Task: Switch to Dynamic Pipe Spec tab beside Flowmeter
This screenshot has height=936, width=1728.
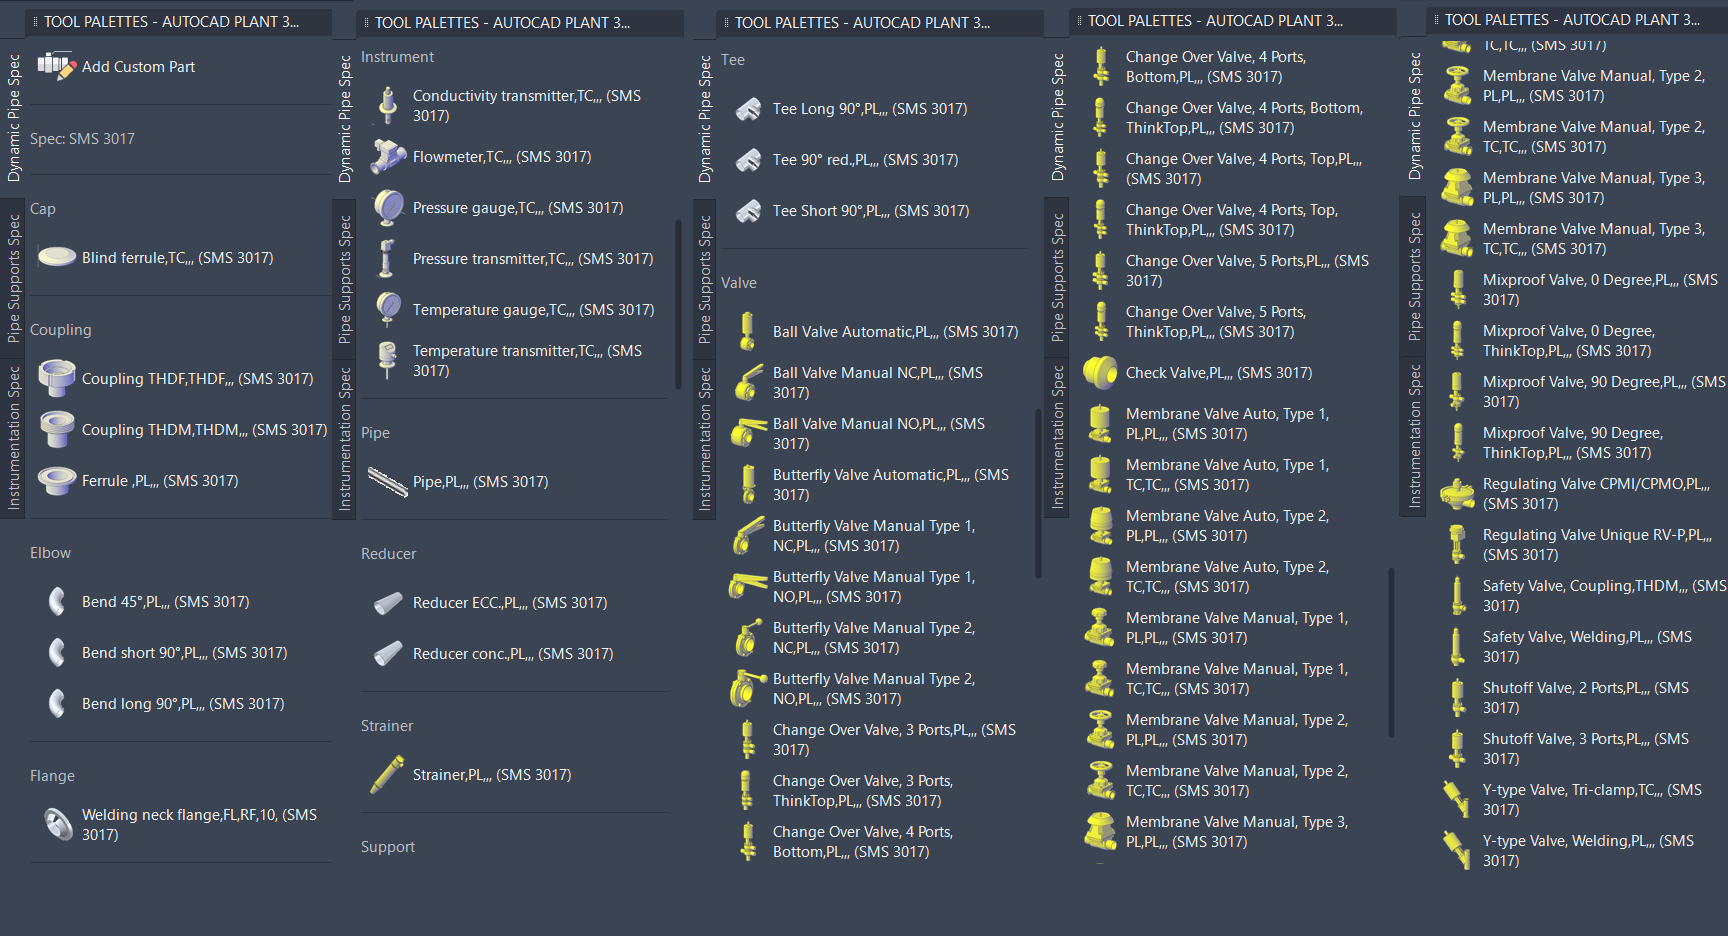Action: pos(345,118)
